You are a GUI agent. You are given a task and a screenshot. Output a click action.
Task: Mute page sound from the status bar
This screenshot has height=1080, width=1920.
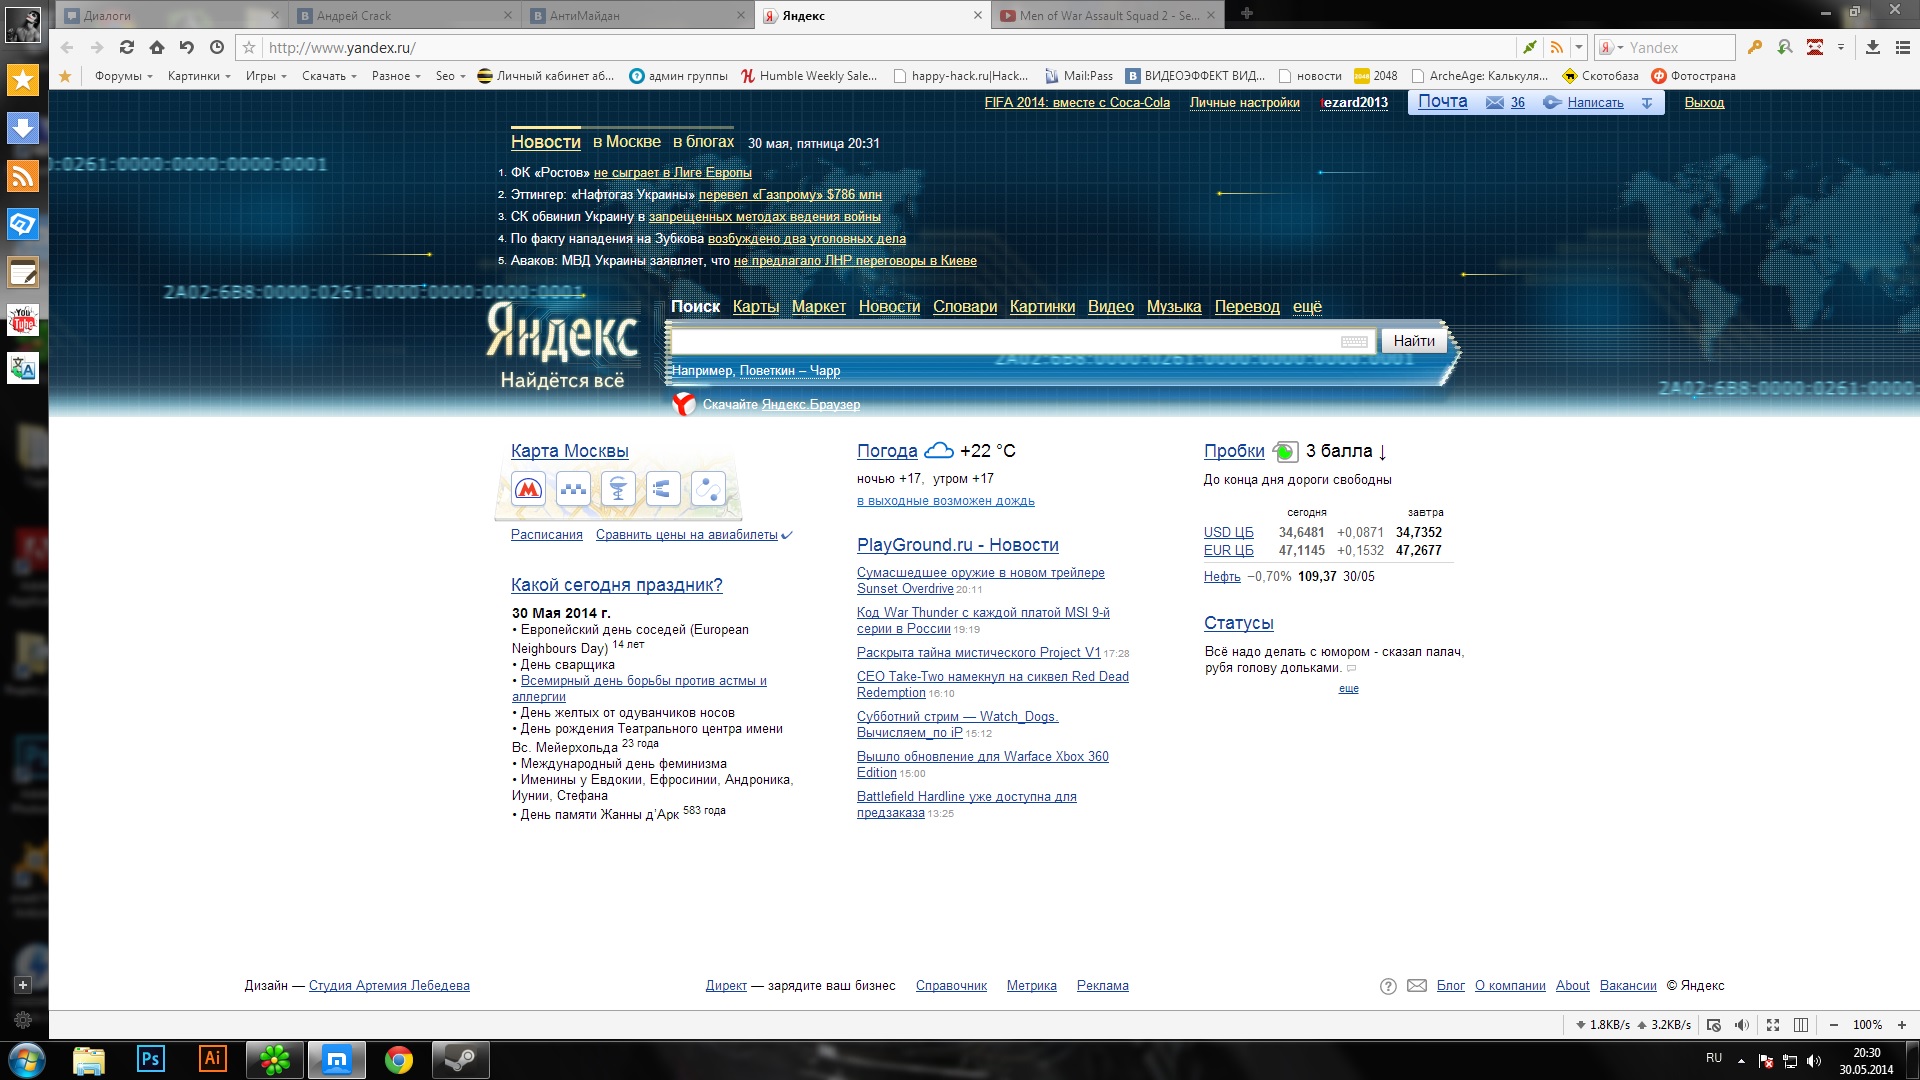coord(1742,1025)
